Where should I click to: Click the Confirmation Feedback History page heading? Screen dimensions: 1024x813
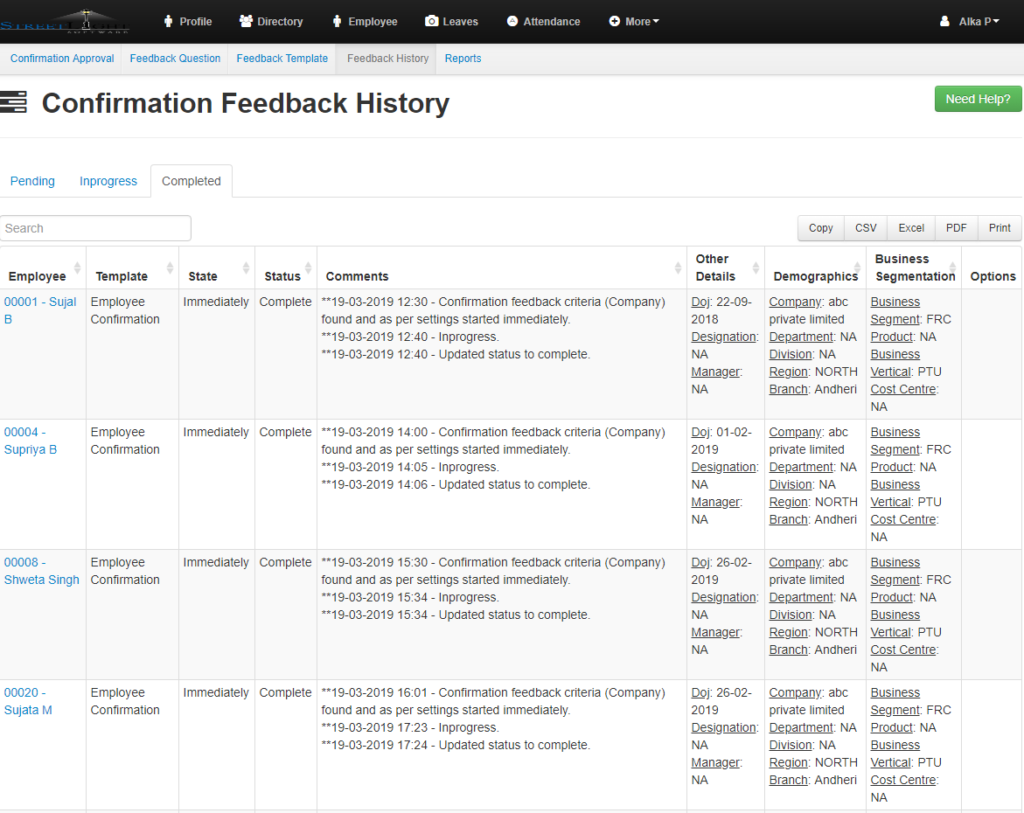click(246, 103)
